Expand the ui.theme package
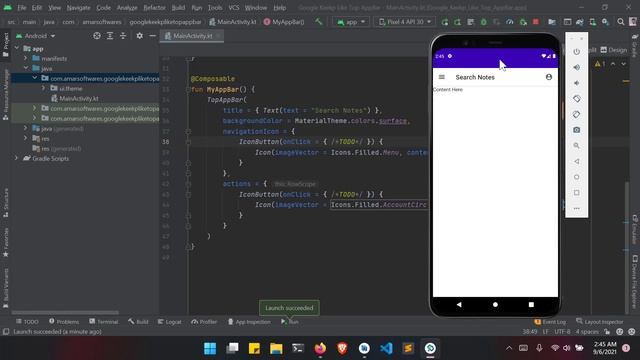 (x=44, y=88)
